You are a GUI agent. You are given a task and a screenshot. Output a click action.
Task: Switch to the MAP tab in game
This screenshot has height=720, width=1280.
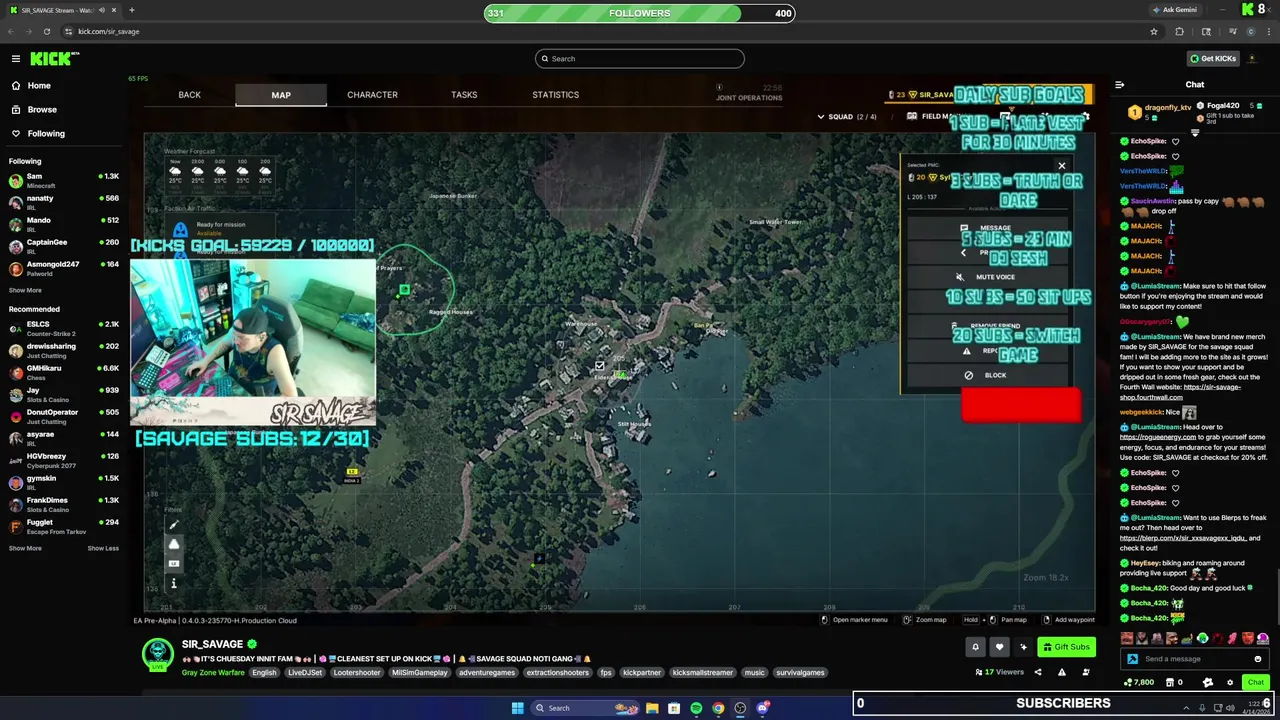pos(281,95)
